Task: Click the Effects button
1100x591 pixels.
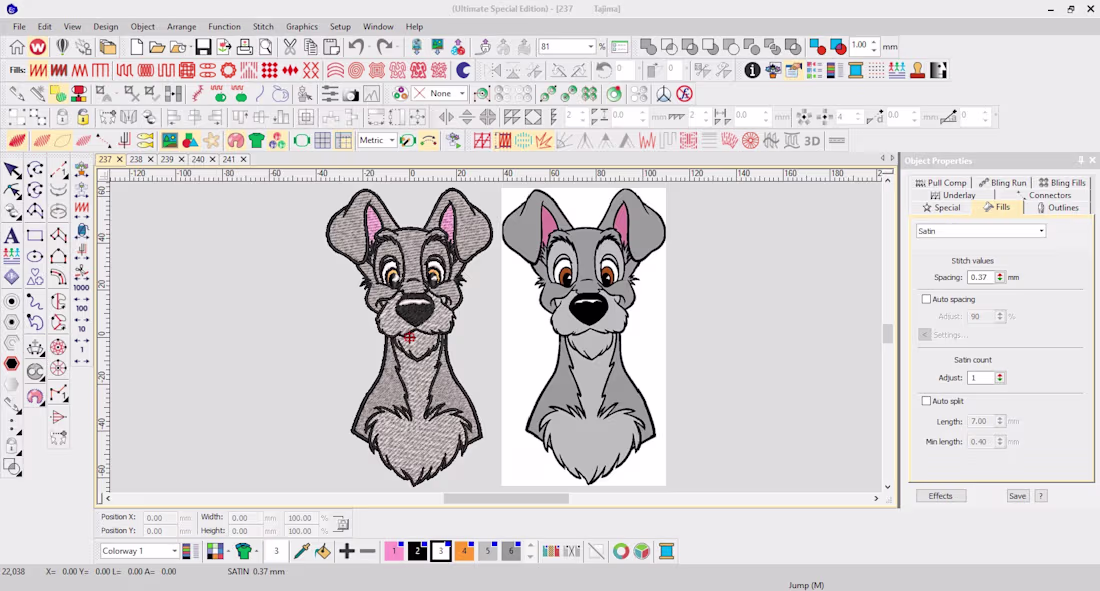Action: click(x=941, y=496)
